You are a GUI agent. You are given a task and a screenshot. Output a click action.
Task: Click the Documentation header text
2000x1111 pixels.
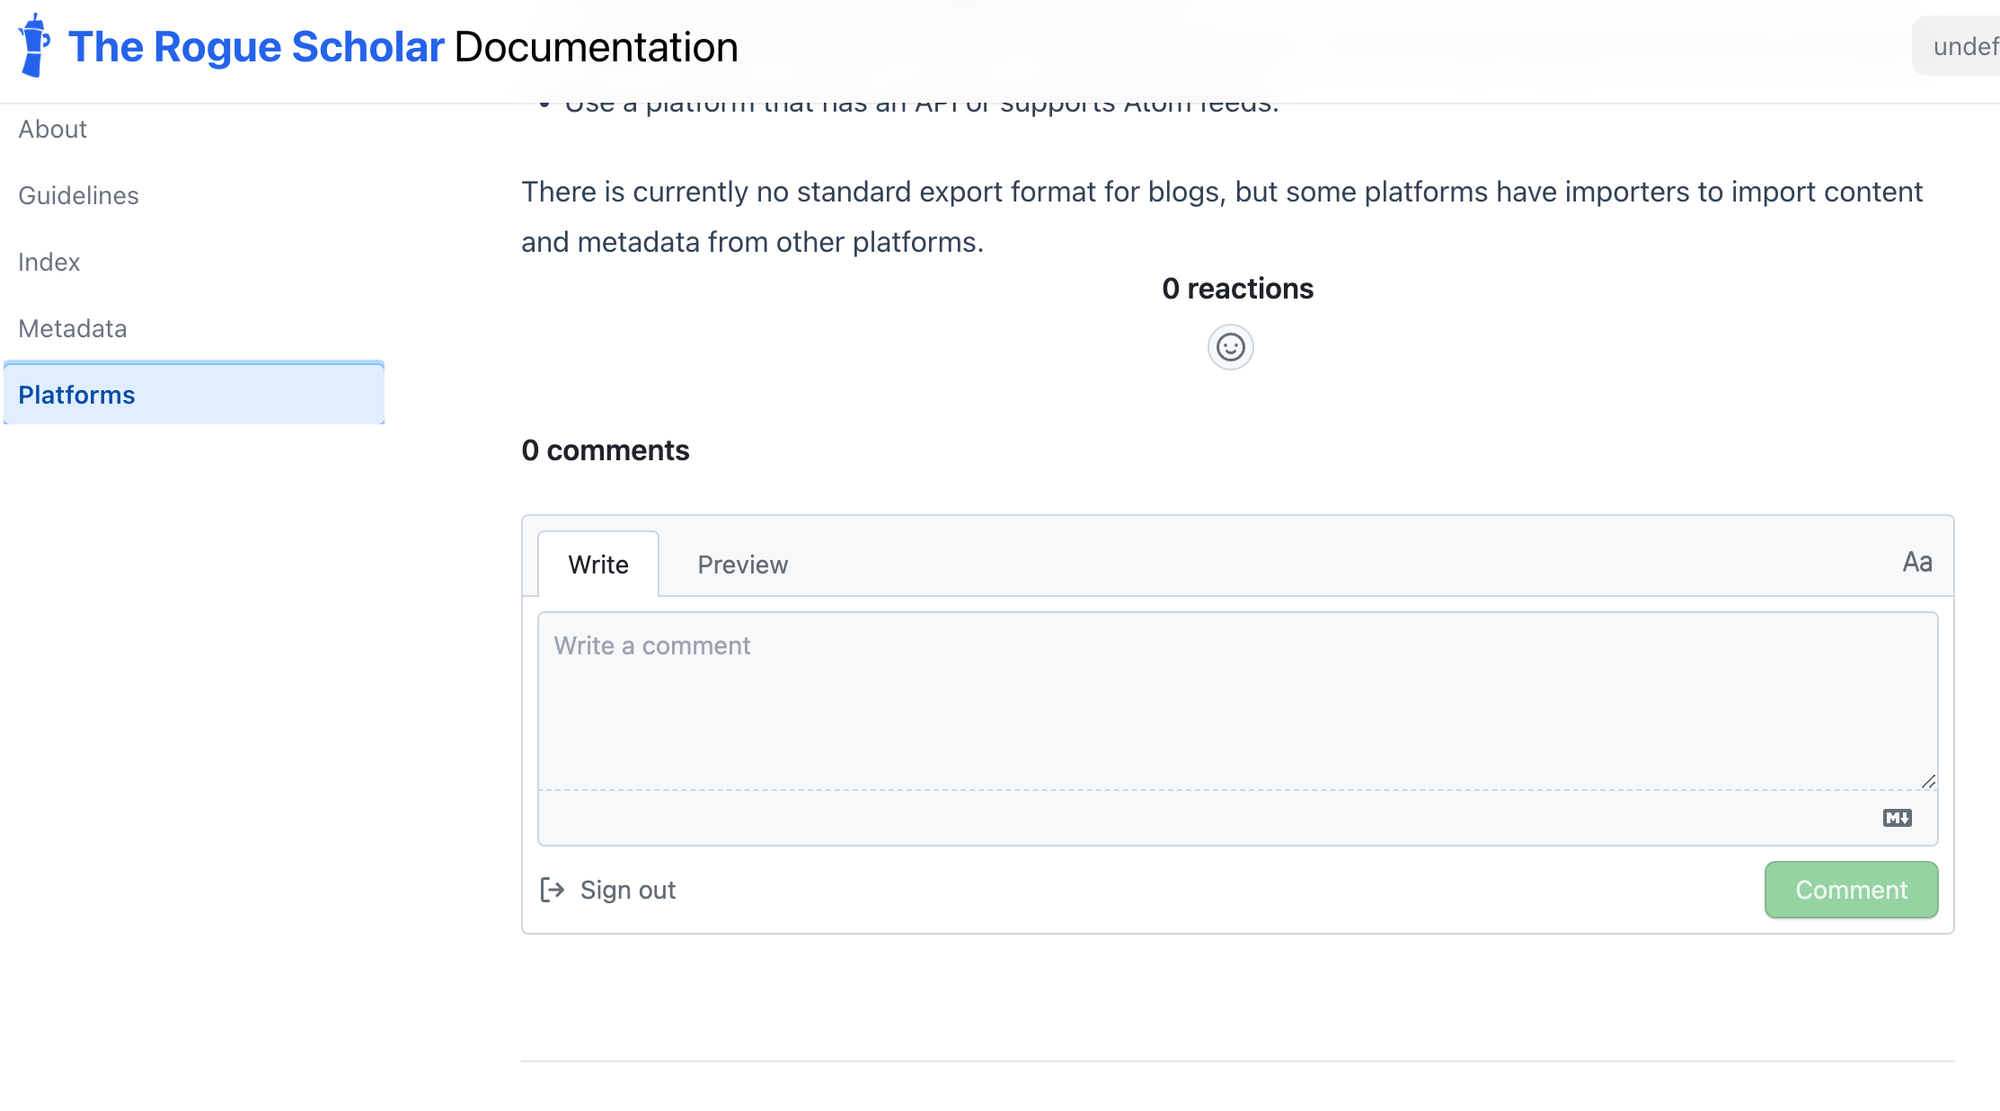coord(596,47)
